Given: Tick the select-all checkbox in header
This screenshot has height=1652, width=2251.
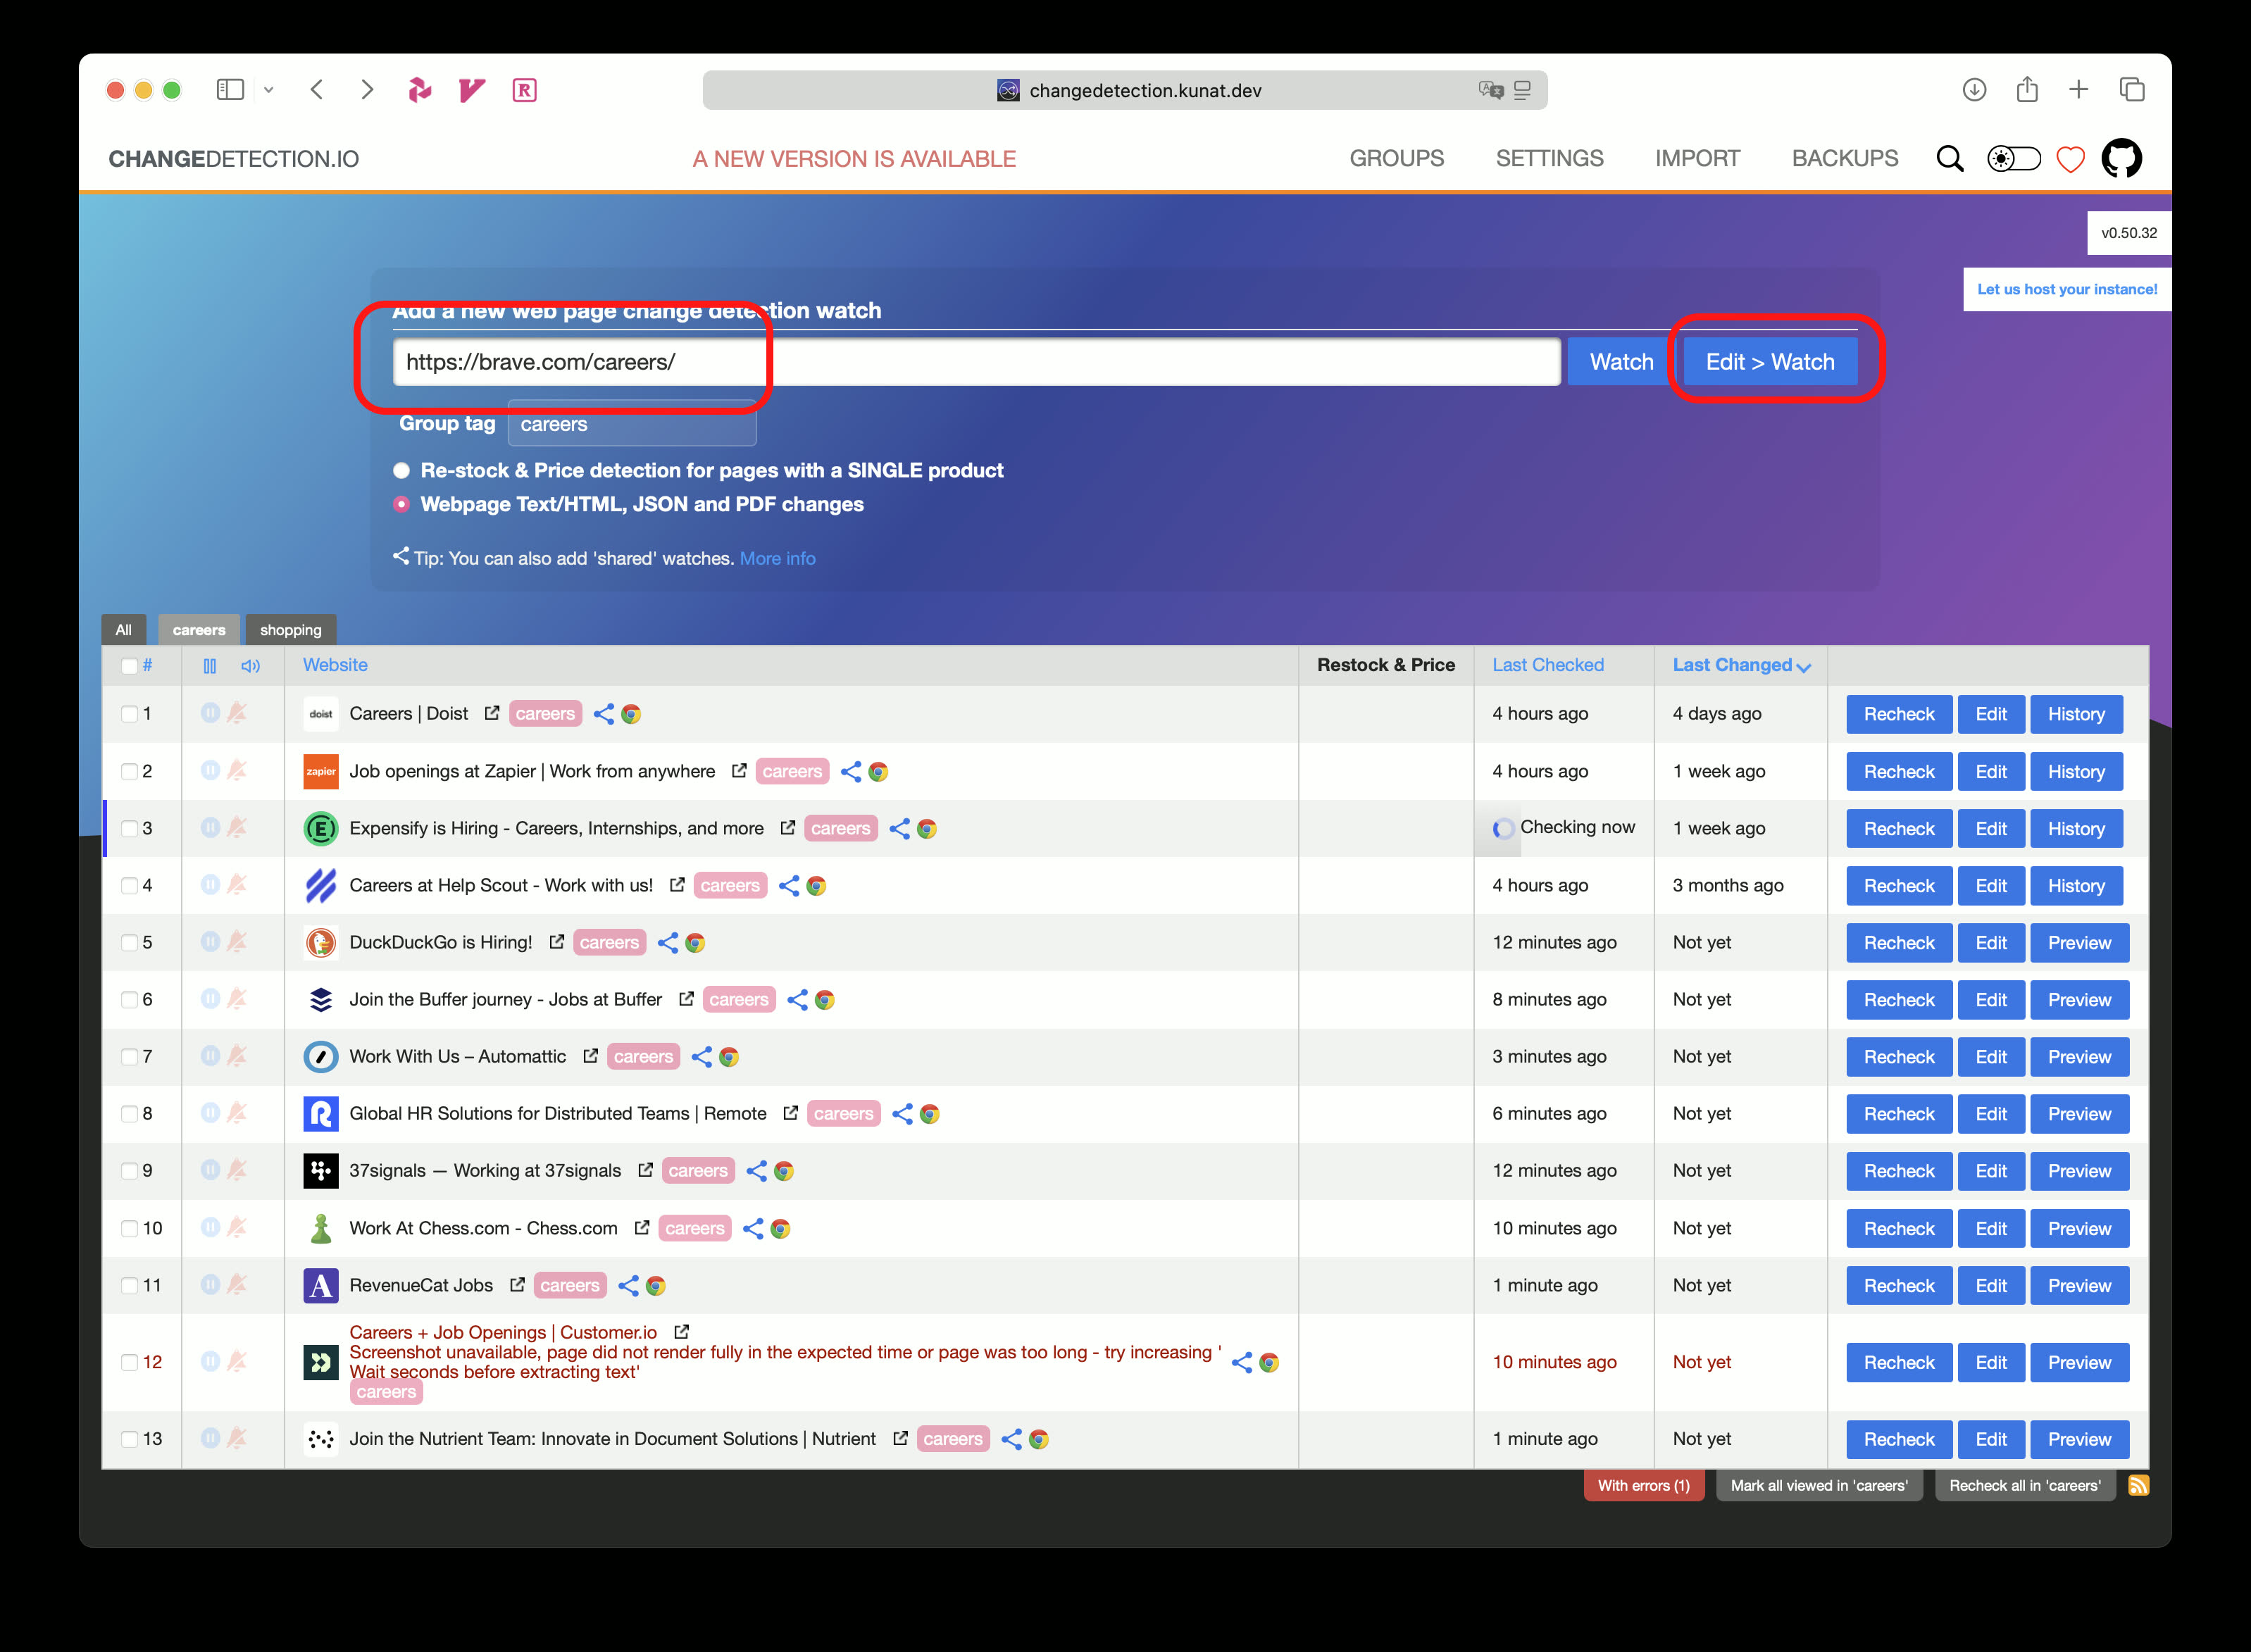Looking at the screenshot, I should [x=129, y=666].
